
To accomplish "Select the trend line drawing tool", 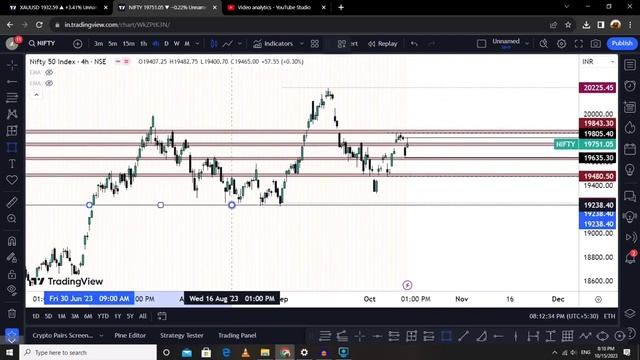I will pos(12,82).
